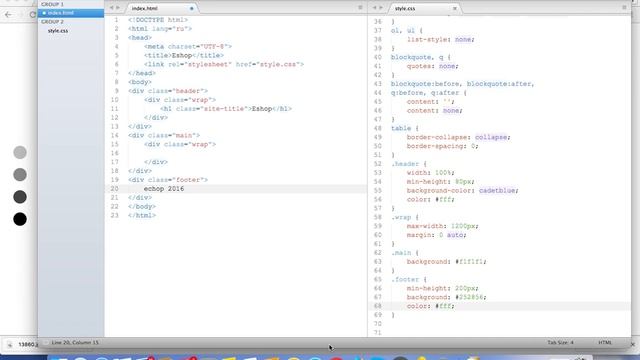Click the border-spacing: 0 rule
Viewport: 640px width, 360px height.
[442, 146]
